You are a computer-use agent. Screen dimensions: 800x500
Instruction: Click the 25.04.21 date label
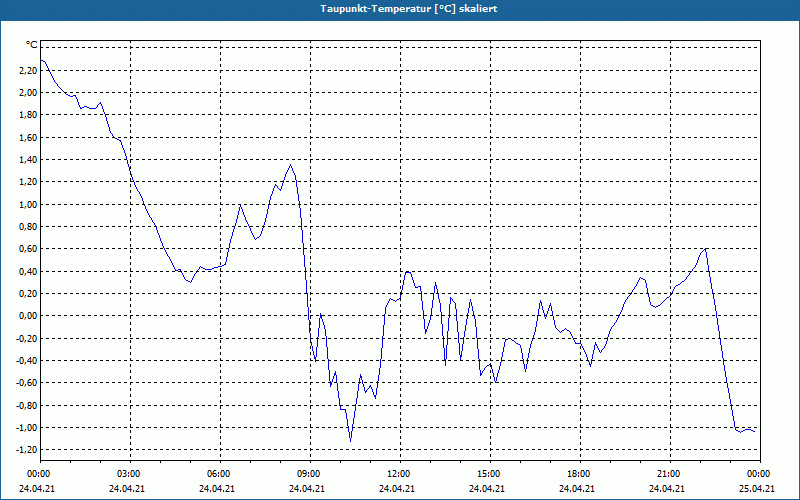pos(757,489)
